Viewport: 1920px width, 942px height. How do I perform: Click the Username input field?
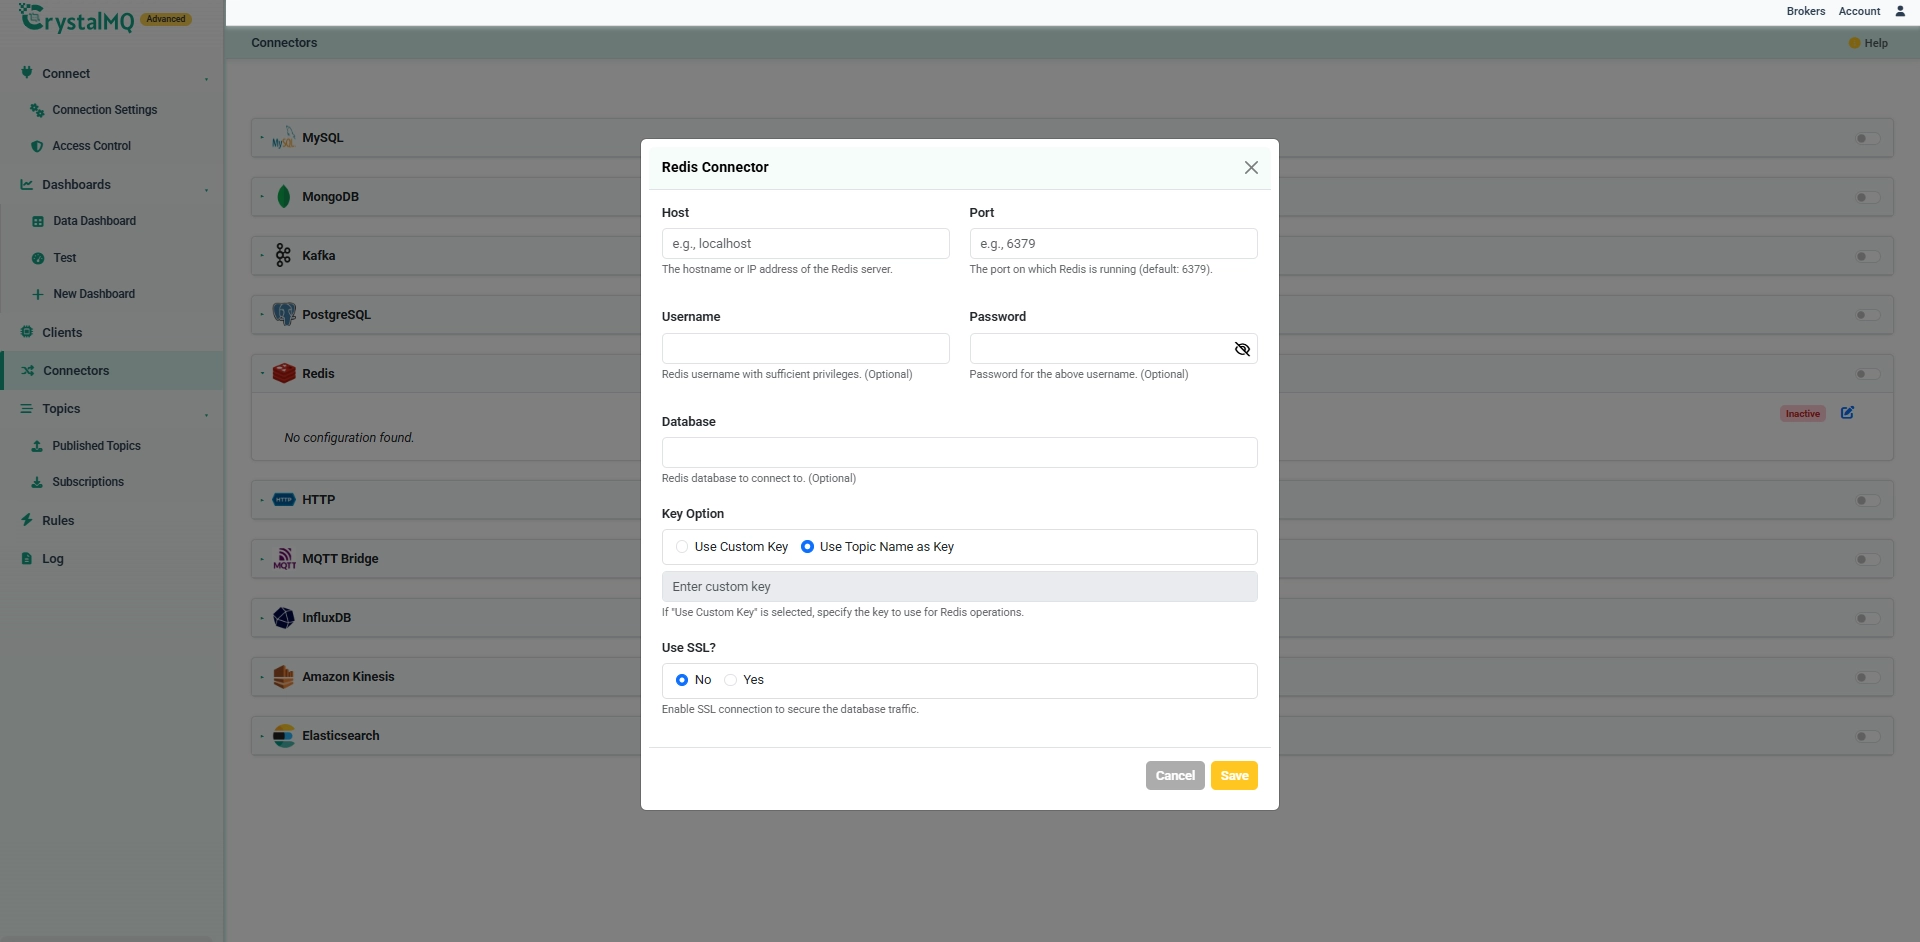coord(805,349)
